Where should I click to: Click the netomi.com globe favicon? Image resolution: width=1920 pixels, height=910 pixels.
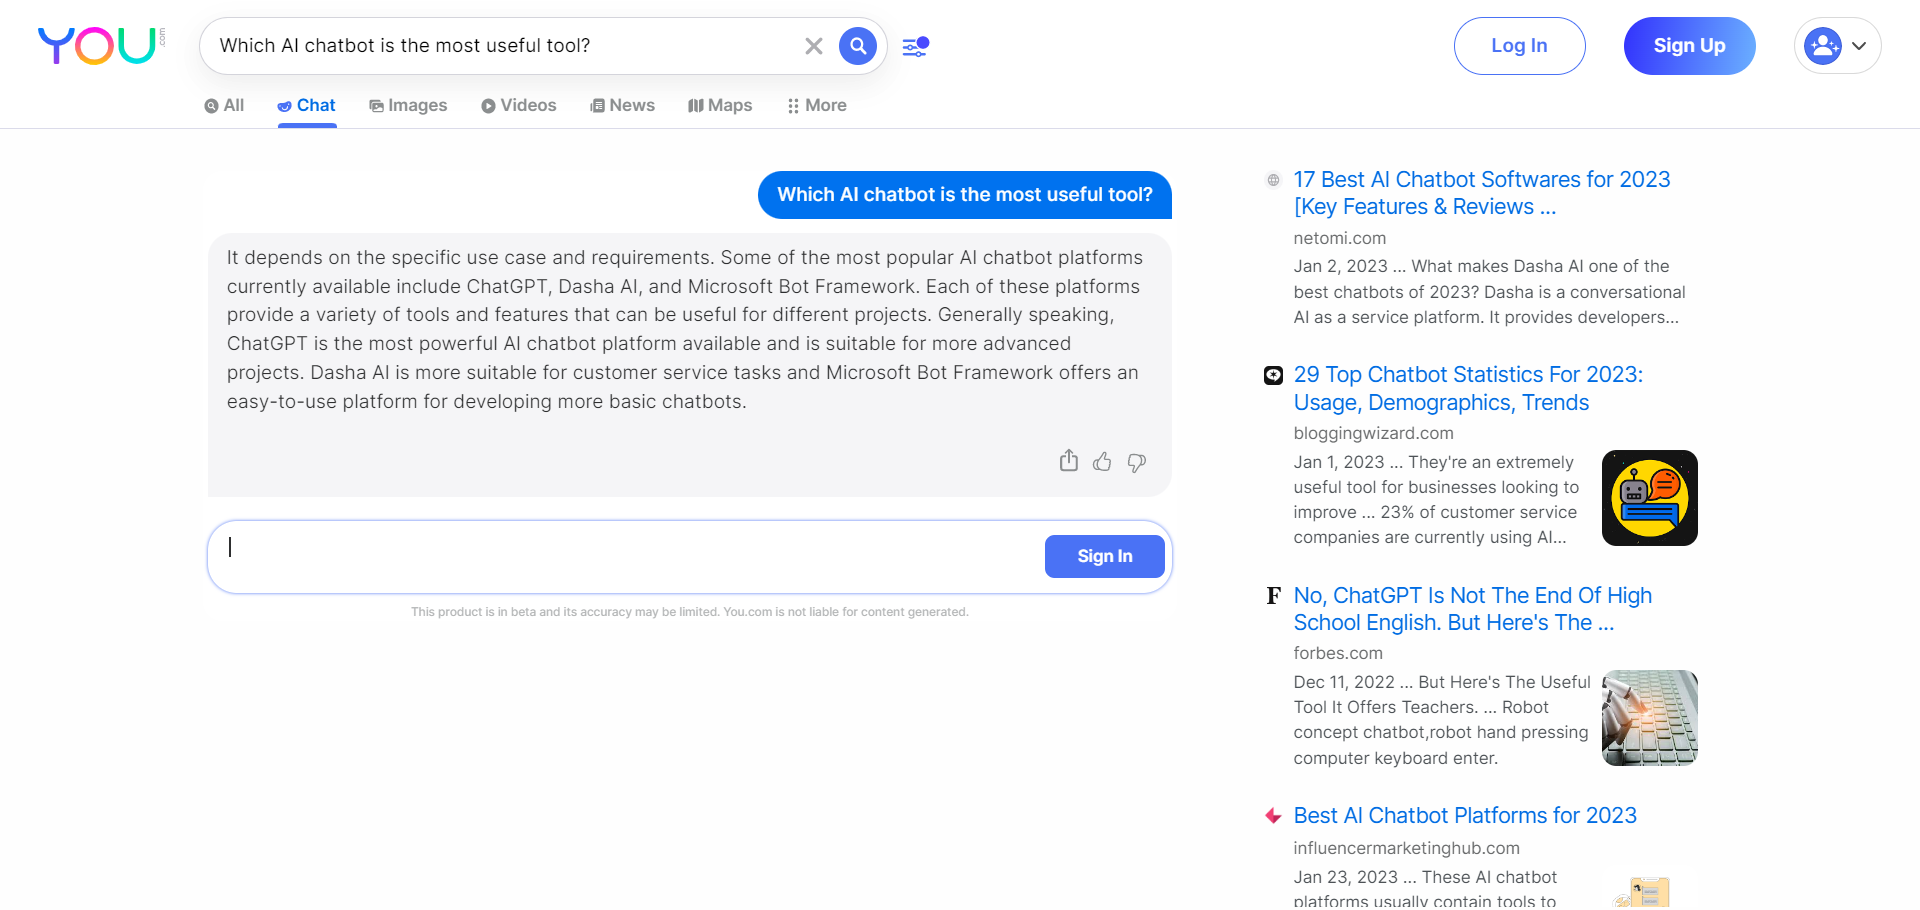(1273, 180)
